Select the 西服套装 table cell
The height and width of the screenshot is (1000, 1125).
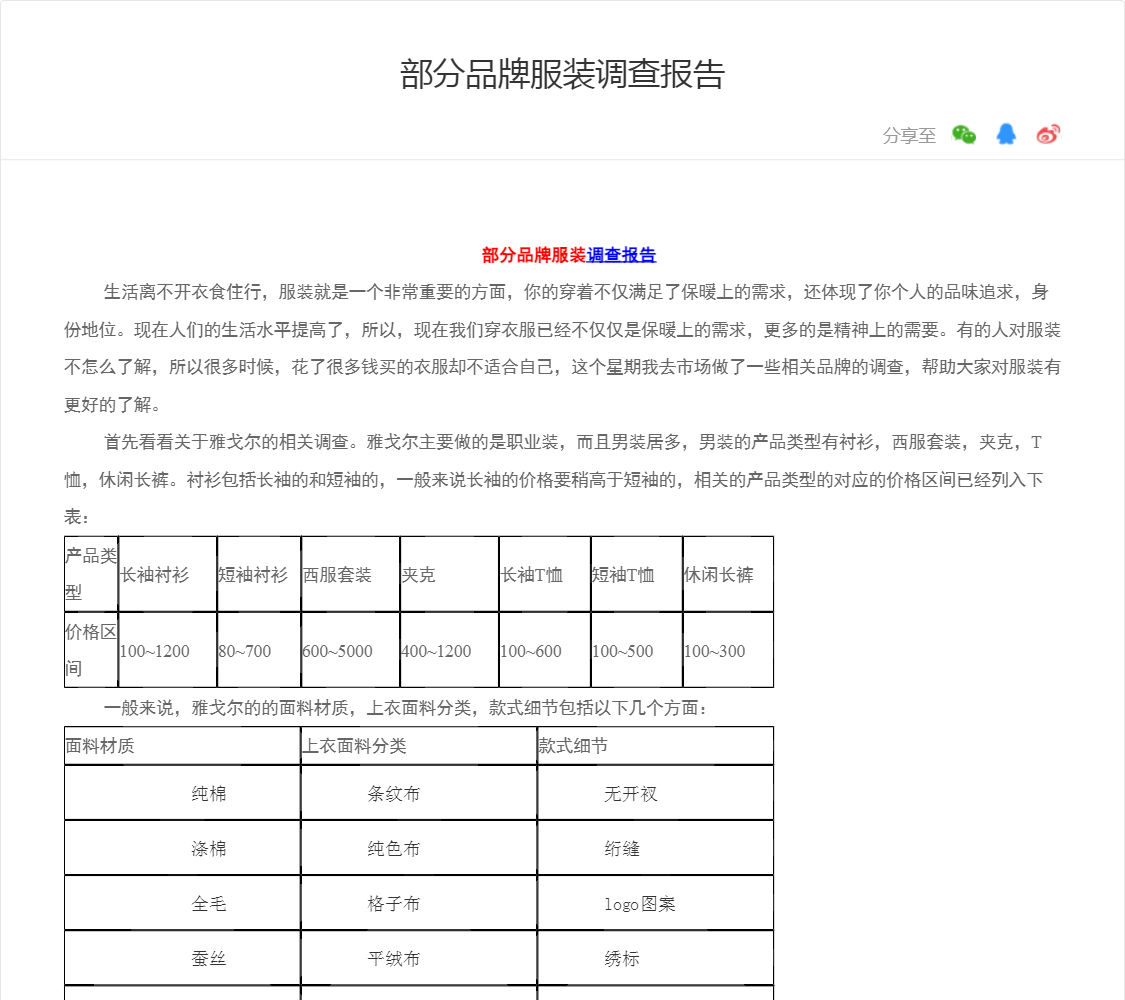[x=350, y=574]
